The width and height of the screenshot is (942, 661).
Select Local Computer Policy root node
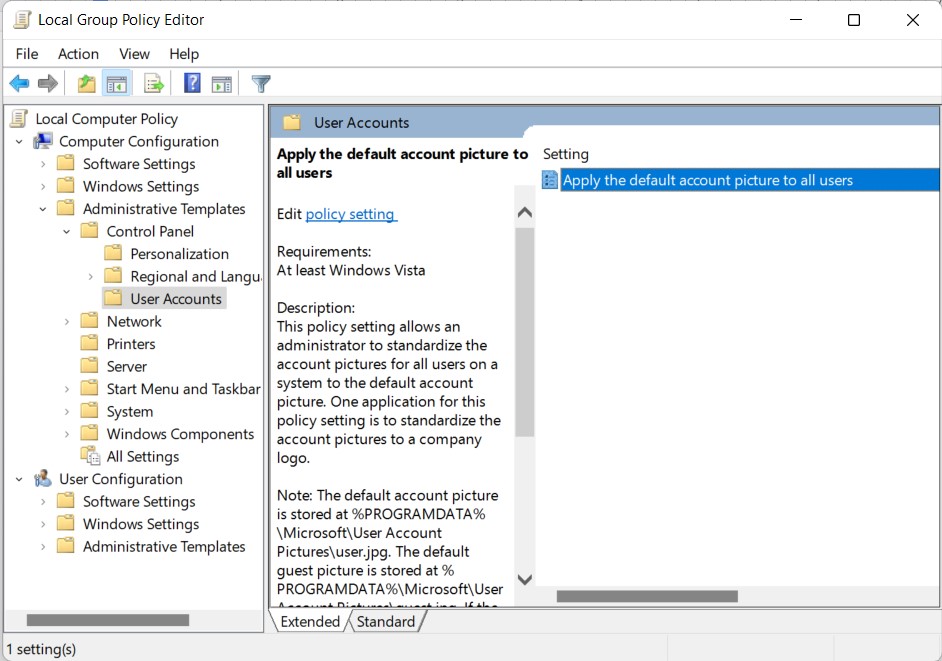pos(106,119)
